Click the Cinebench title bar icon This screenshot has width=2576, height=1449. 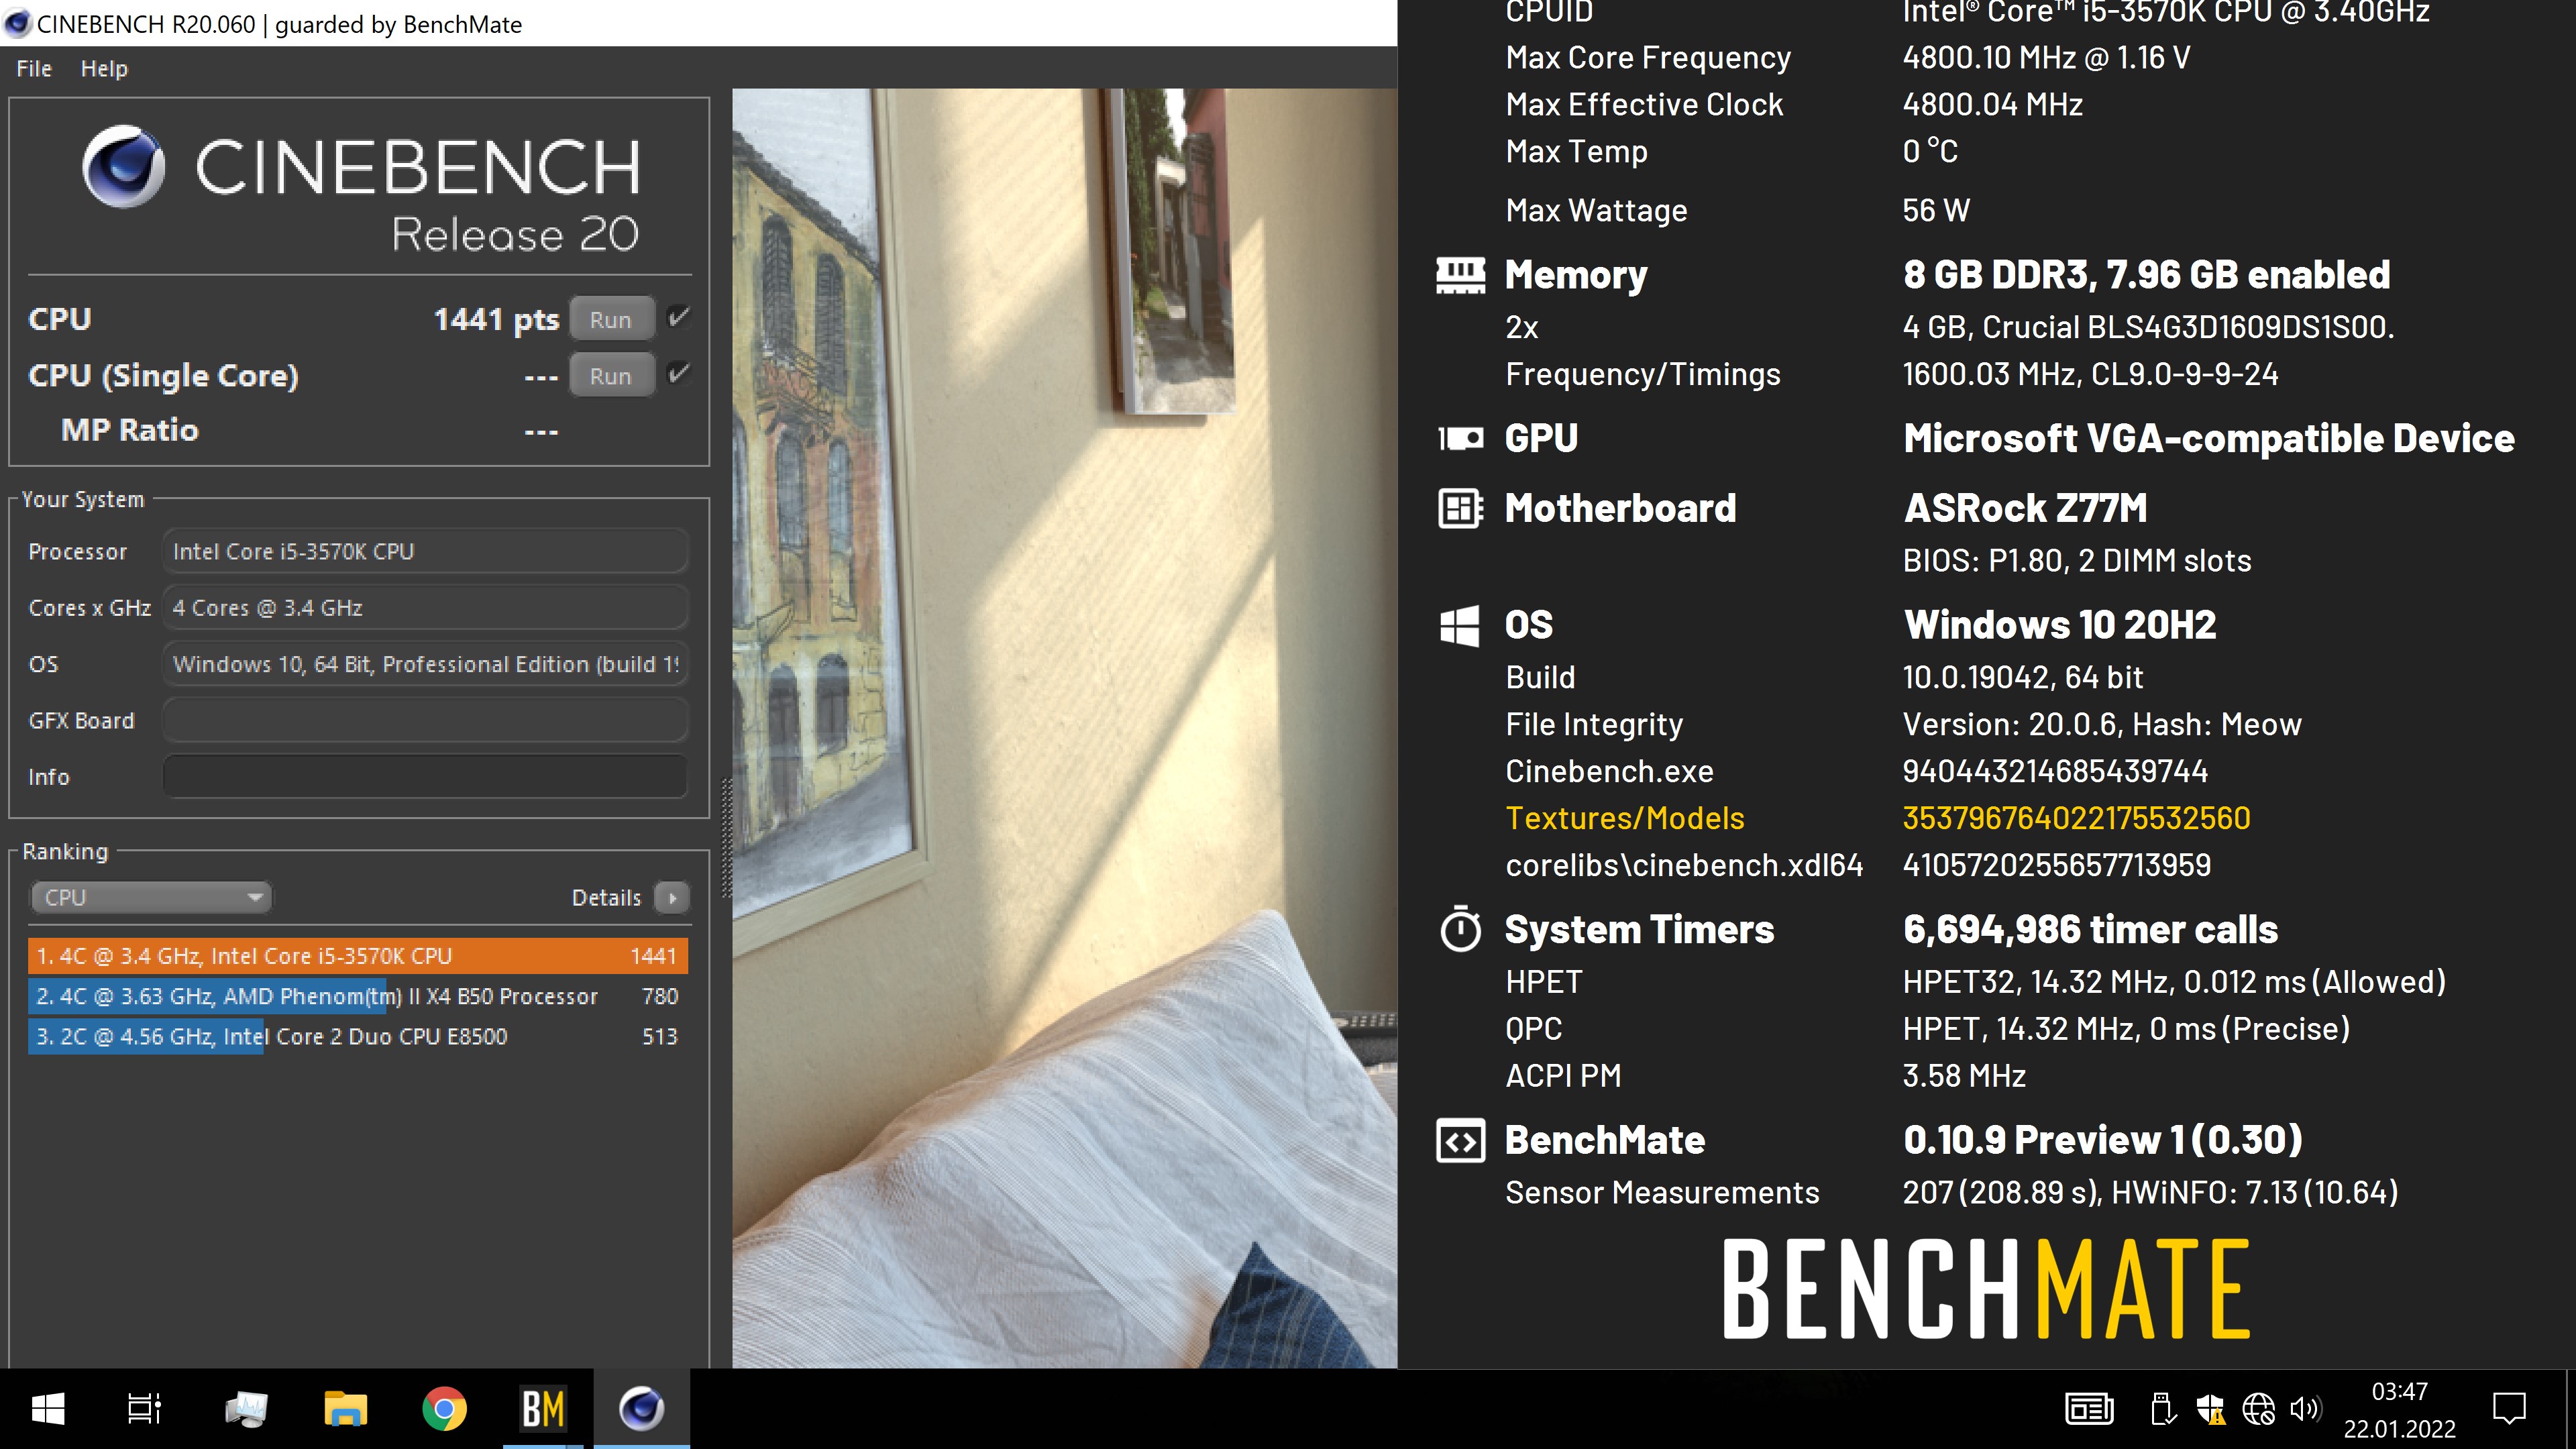[x=17, y=23]
